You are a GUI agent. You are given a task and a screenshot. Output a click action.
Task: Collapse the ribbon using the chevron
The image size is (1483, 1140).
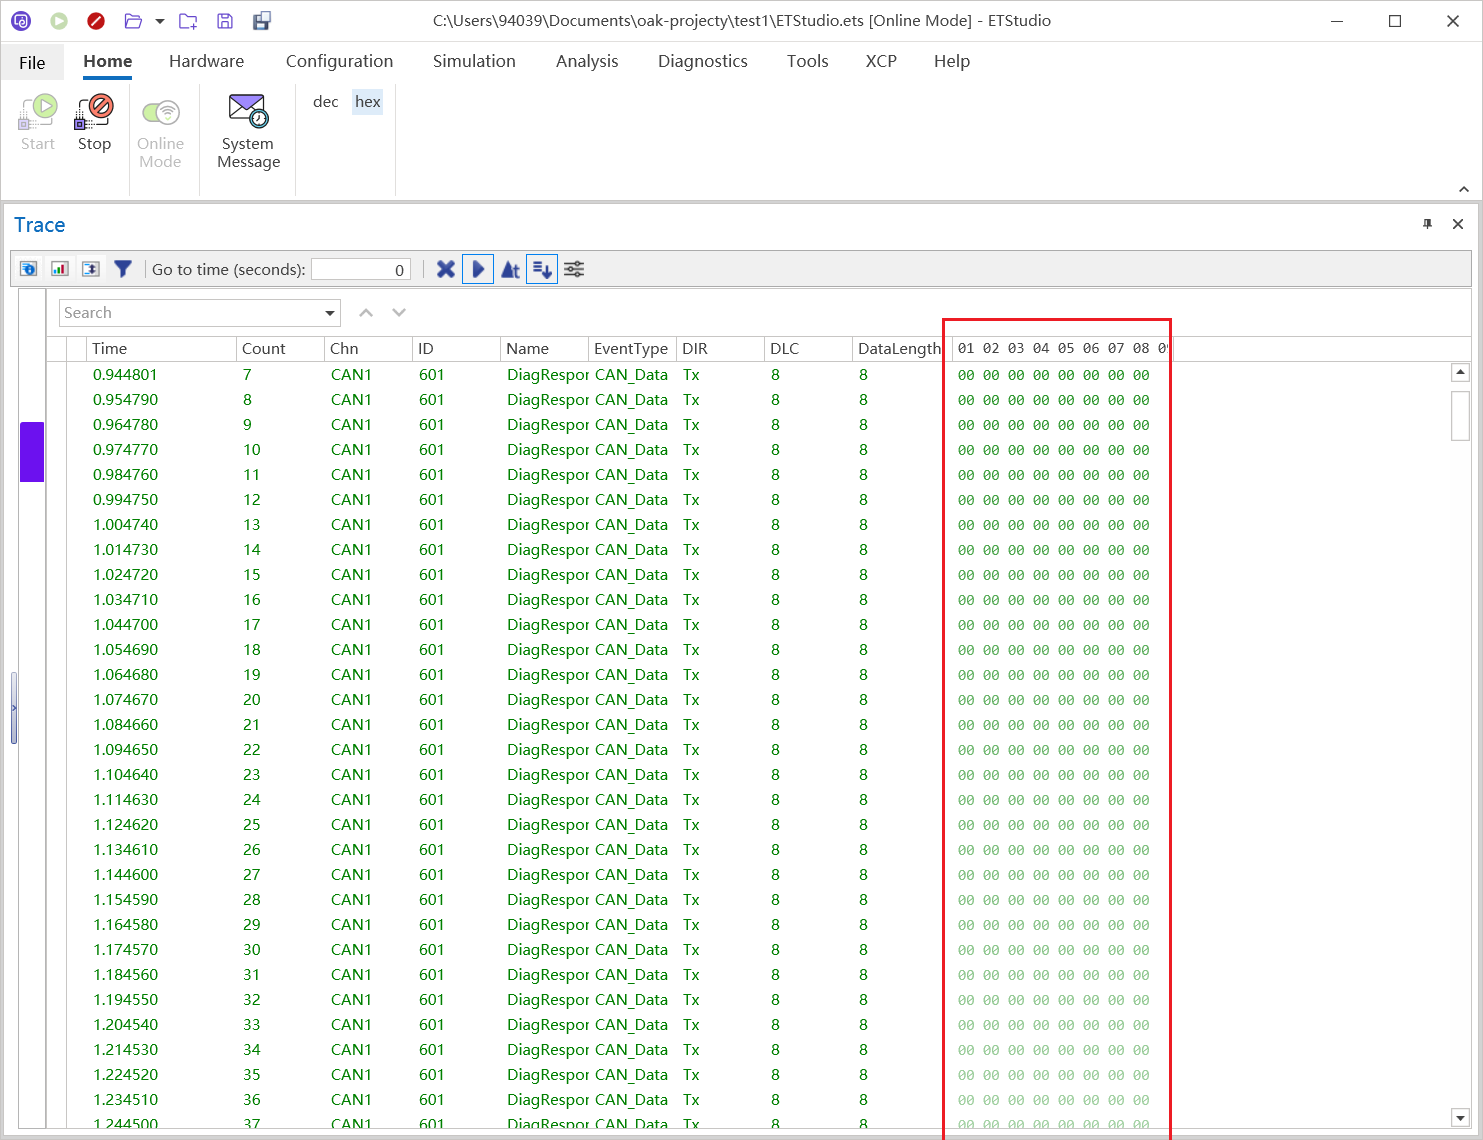click(x=1463, y=189)
